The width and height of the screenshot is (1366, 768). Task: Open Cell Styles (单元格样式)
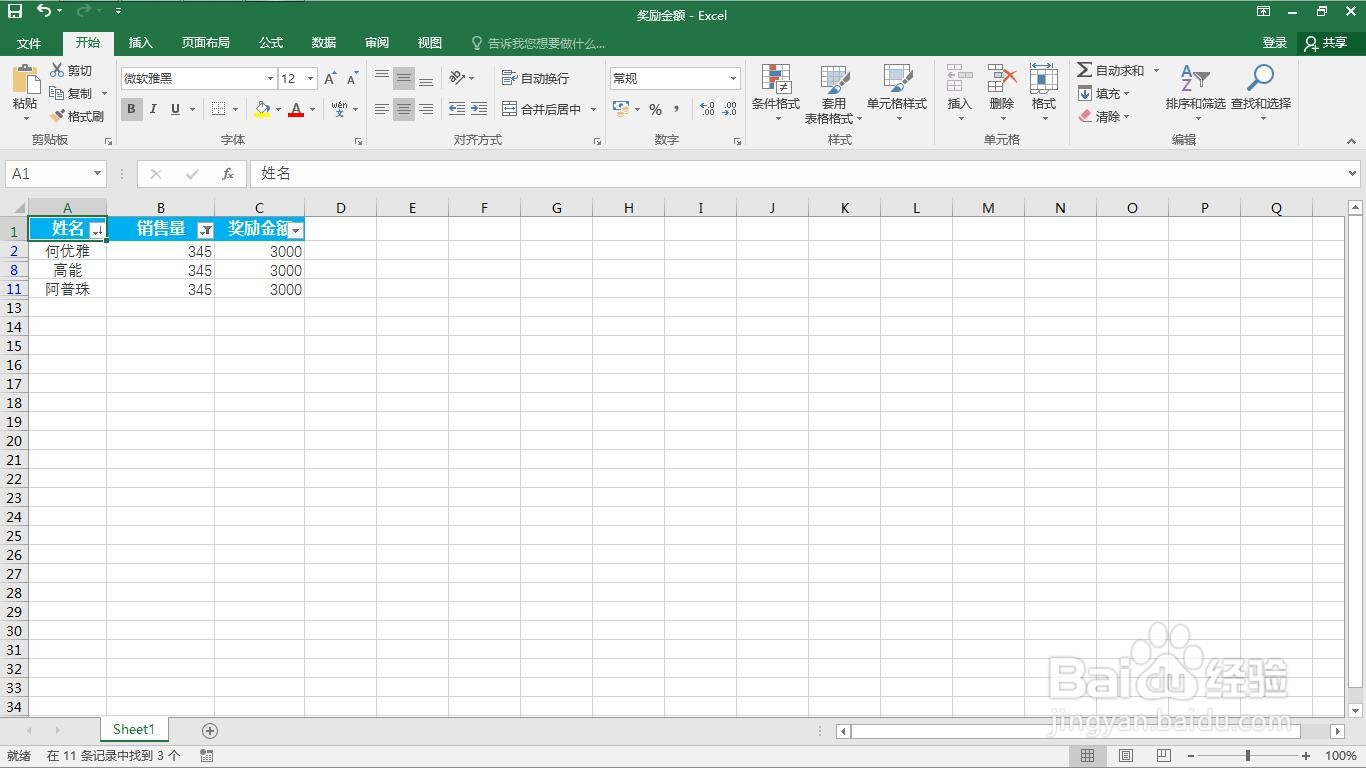click(897, 92)
